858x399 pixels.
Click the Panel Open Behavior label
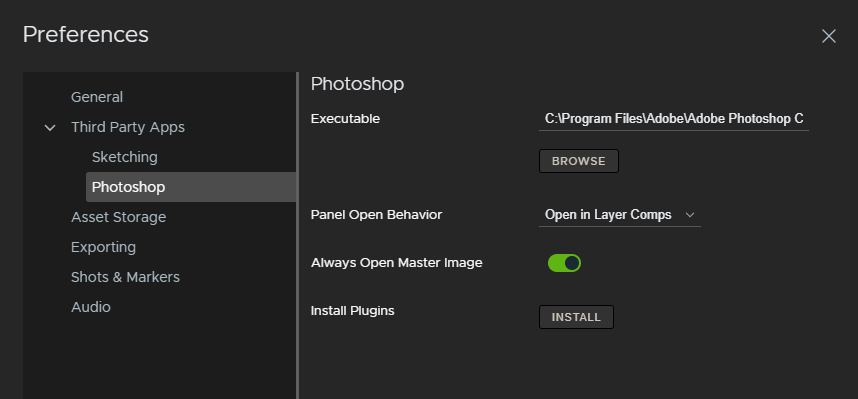376,215
